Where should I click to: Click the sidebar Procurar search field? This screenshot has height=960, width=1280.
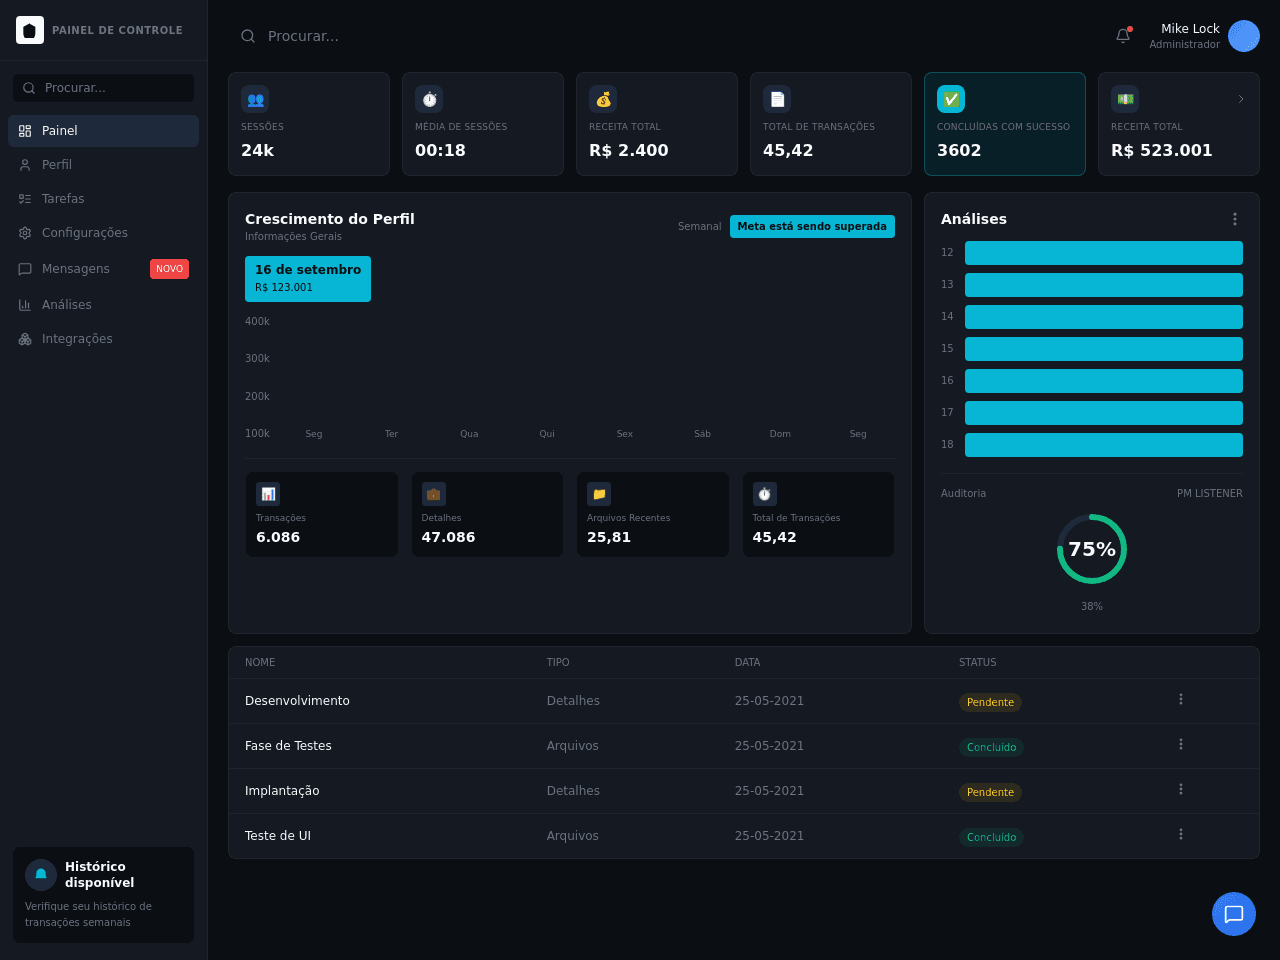tap(103, 88)
